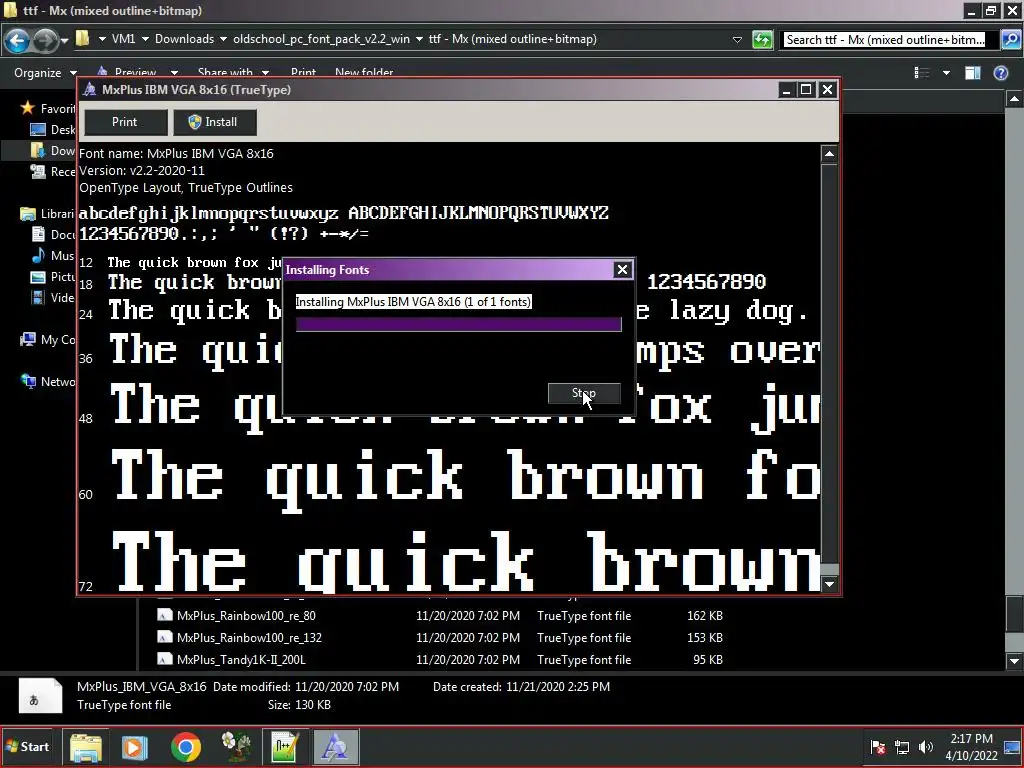
Task: Open the Organize menu dropdown
Action: coord(45,72)
